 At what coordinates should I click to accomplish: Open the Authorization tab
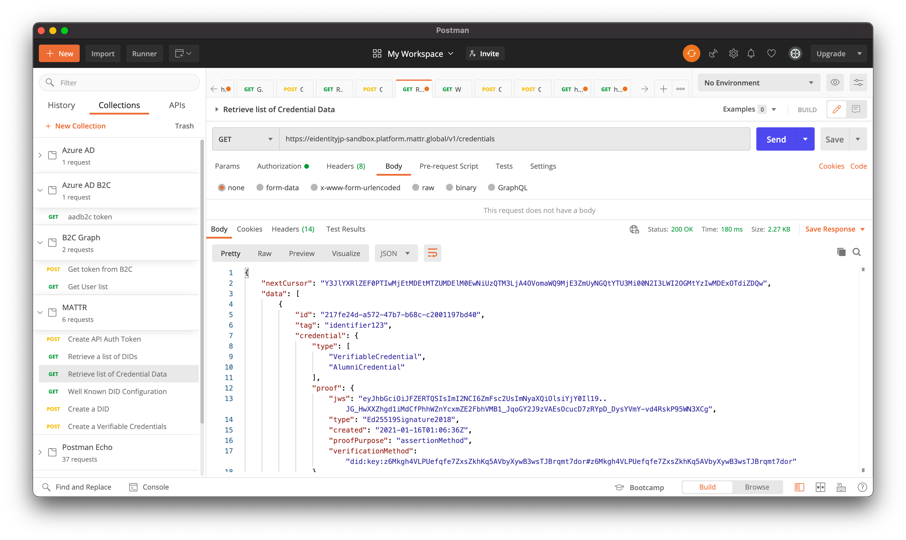point(283,166)
